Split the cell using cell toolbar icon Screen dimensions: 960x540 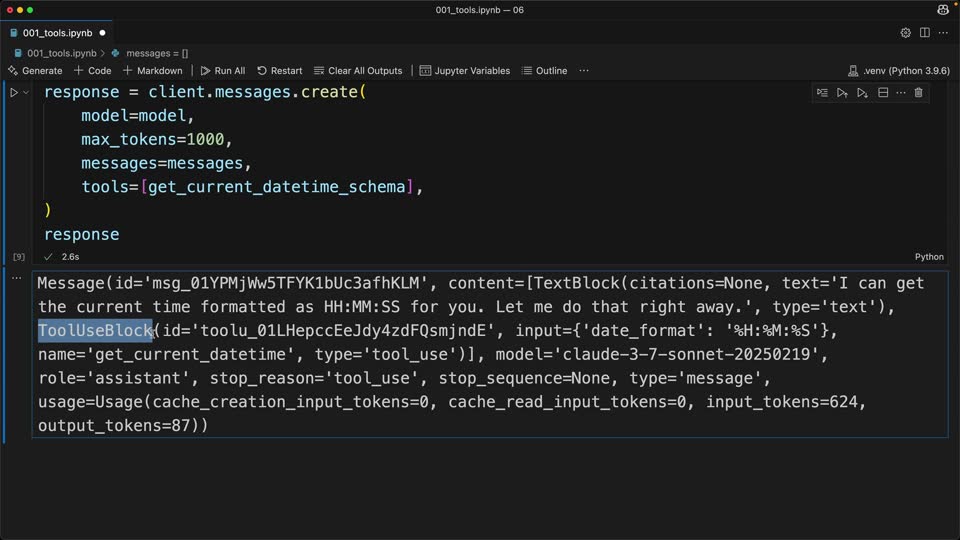[x=883, y=92]
